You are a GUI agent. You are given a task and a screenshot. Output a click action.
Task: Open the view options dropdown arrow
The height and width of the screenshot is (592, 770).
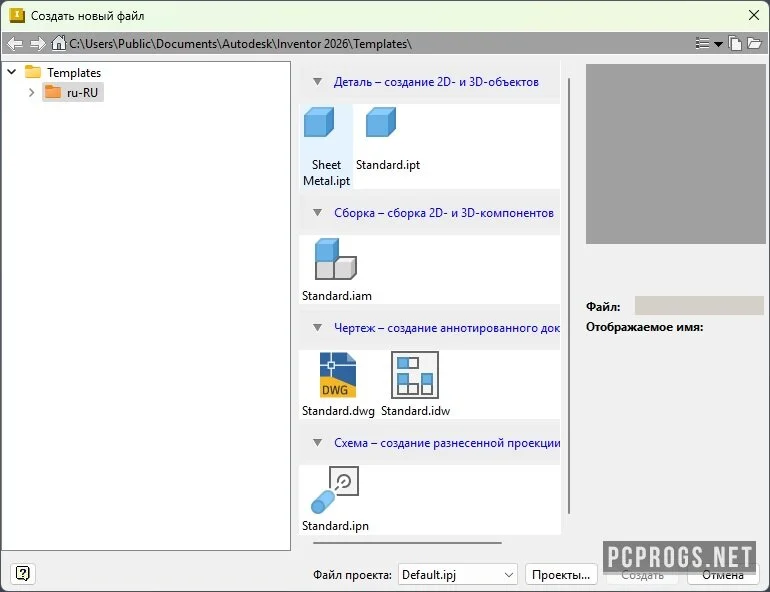(718, 44)
